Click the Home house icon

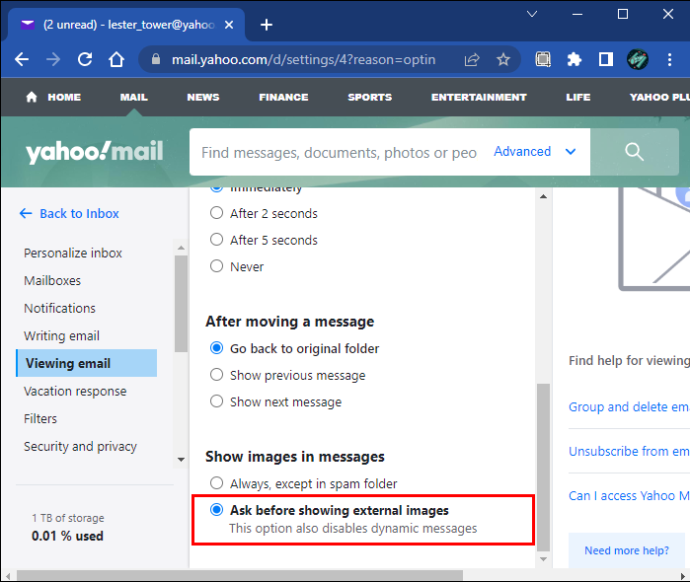32,97
